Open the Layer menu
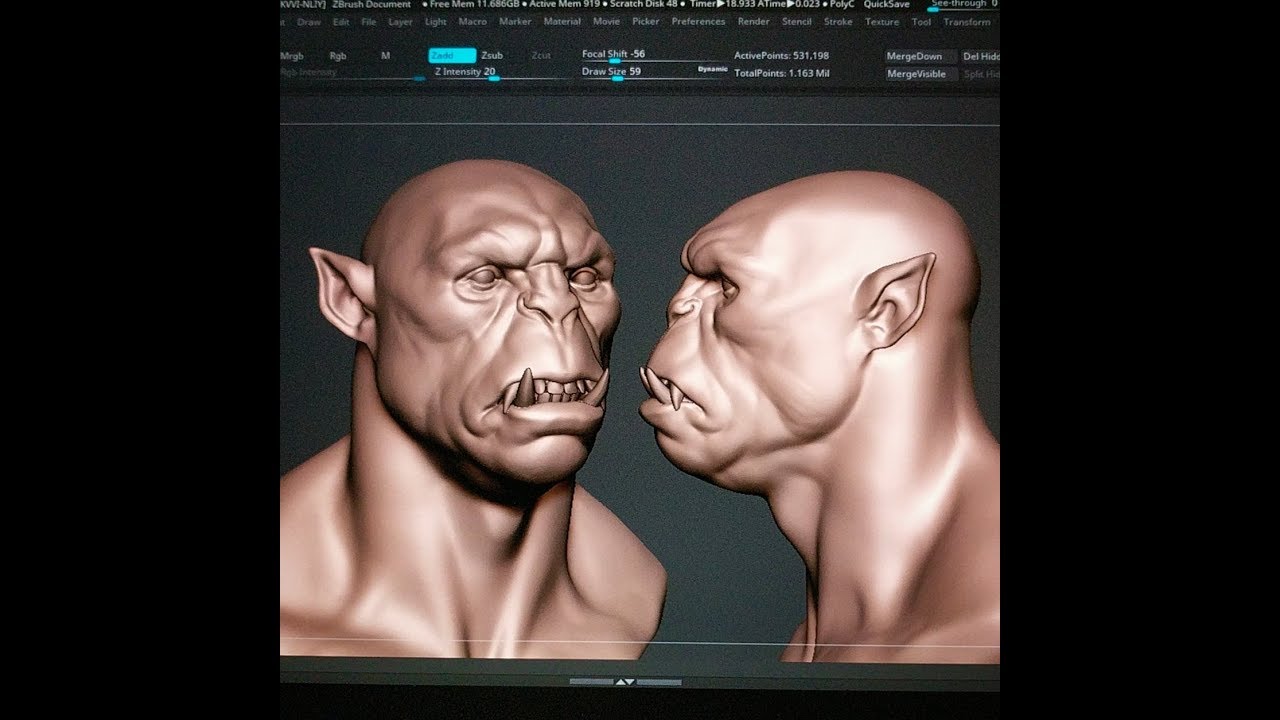Screen dimensions: 1280x720 400,22
